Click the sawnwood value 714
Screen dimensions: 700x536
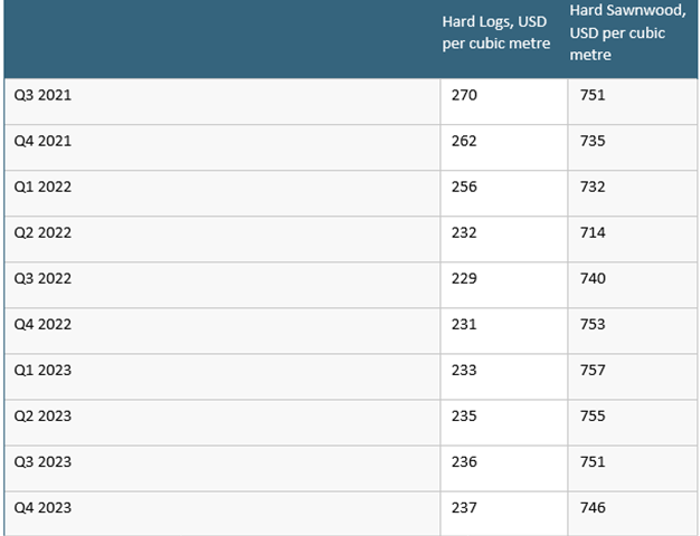click(593, 233)
